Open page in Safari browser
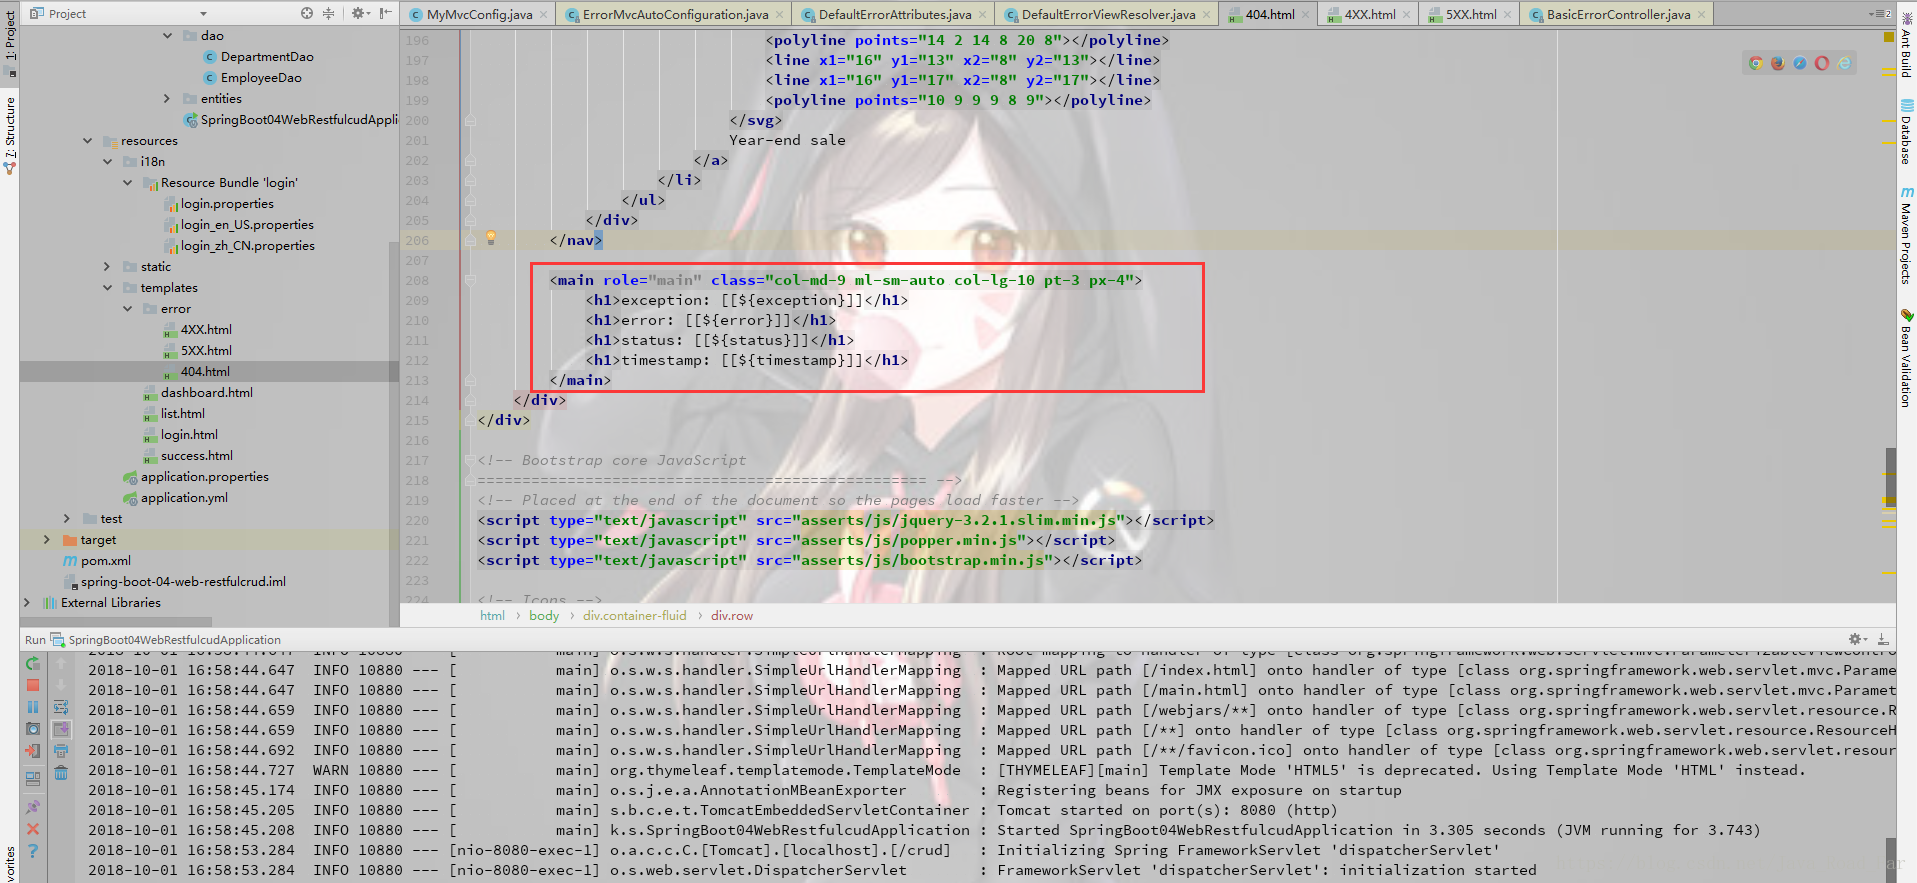The image size is (1917, 883). click(1800, 63)
